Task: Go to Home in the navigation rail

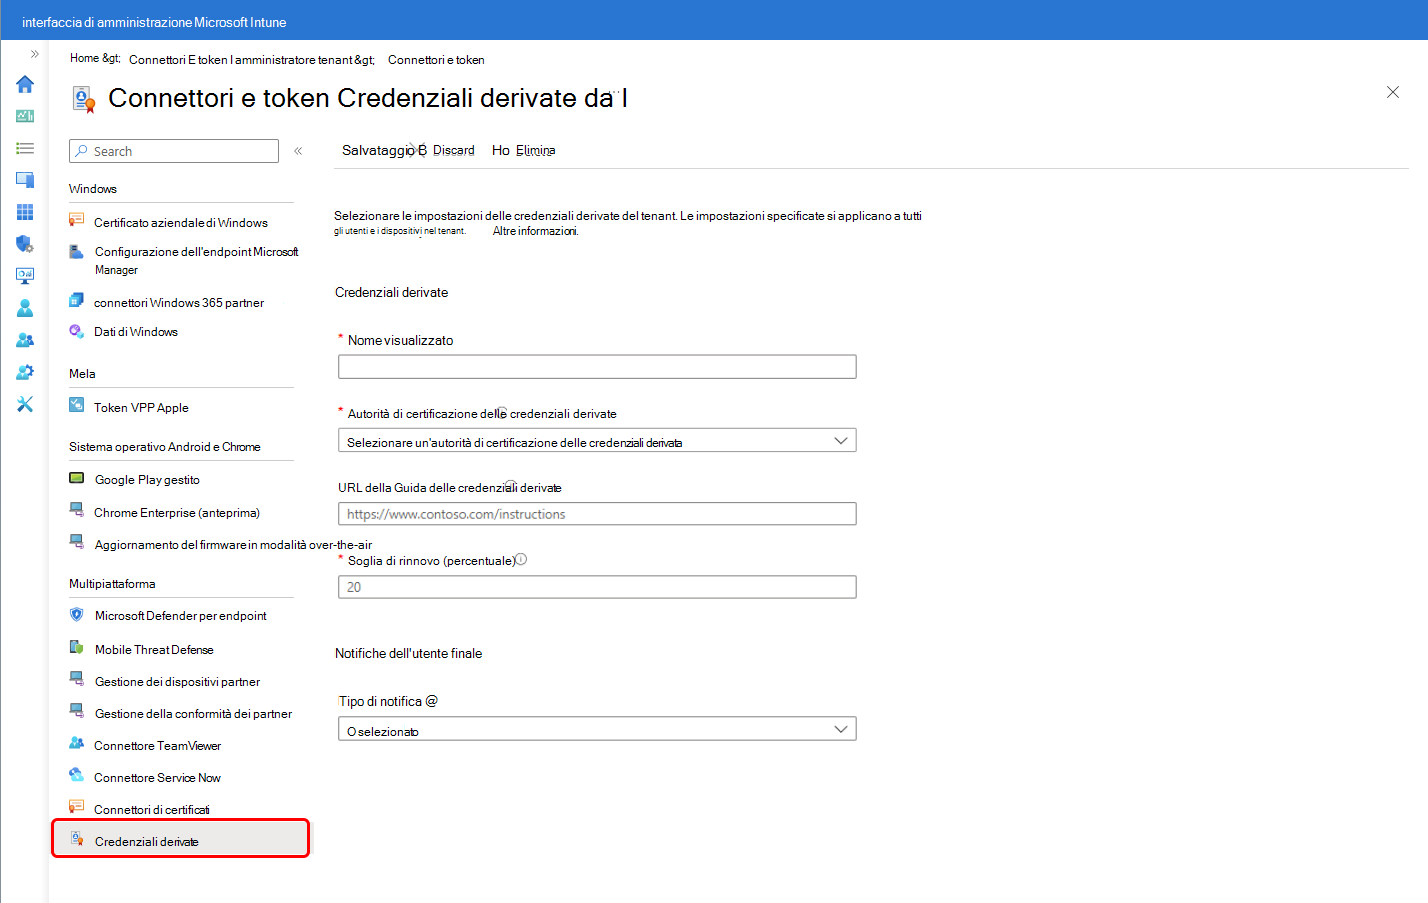Action: (25, 84)
